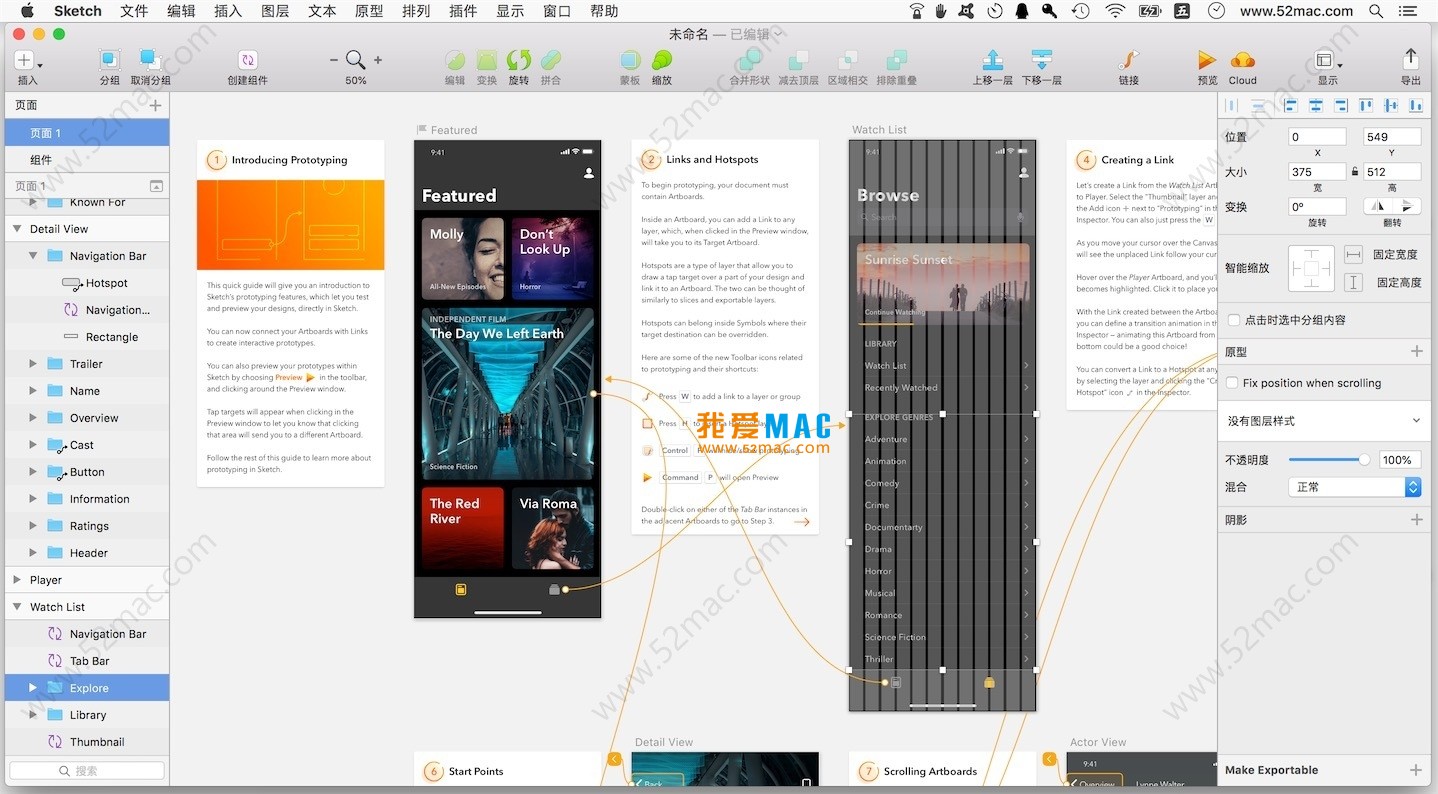
Task: Add a new page with plus icon
Action: (155, 105)
